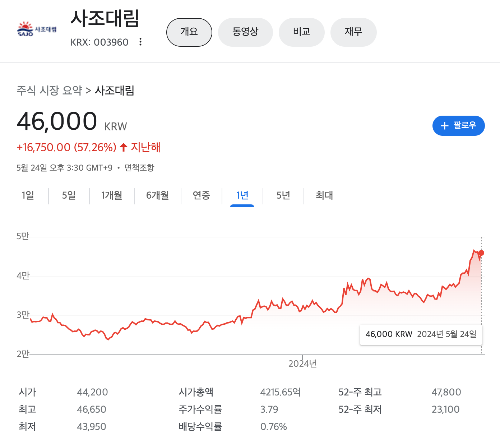
Task: Select the 1년 chart range
Action: [x=242, y=195]
